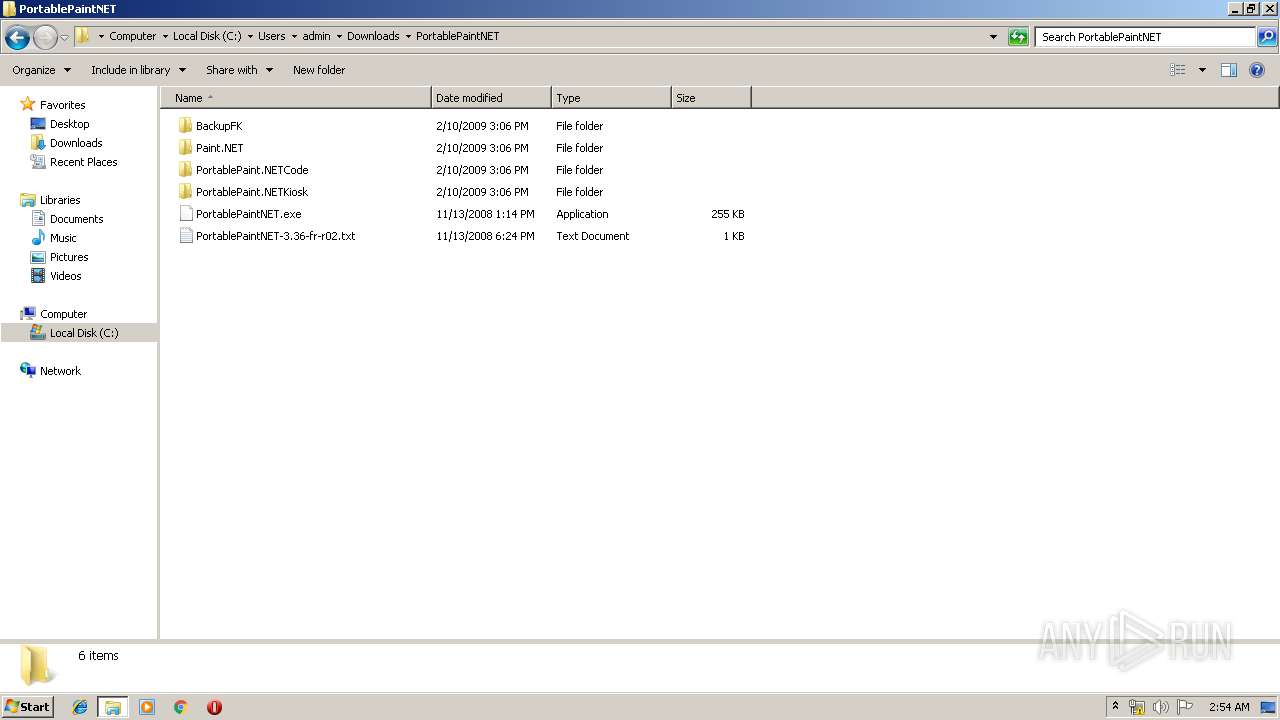Image resolution: width=1280 pixels, height=720 pixels.
Task: Select Favorites in the navigation pane
Action: click(62, 105)
